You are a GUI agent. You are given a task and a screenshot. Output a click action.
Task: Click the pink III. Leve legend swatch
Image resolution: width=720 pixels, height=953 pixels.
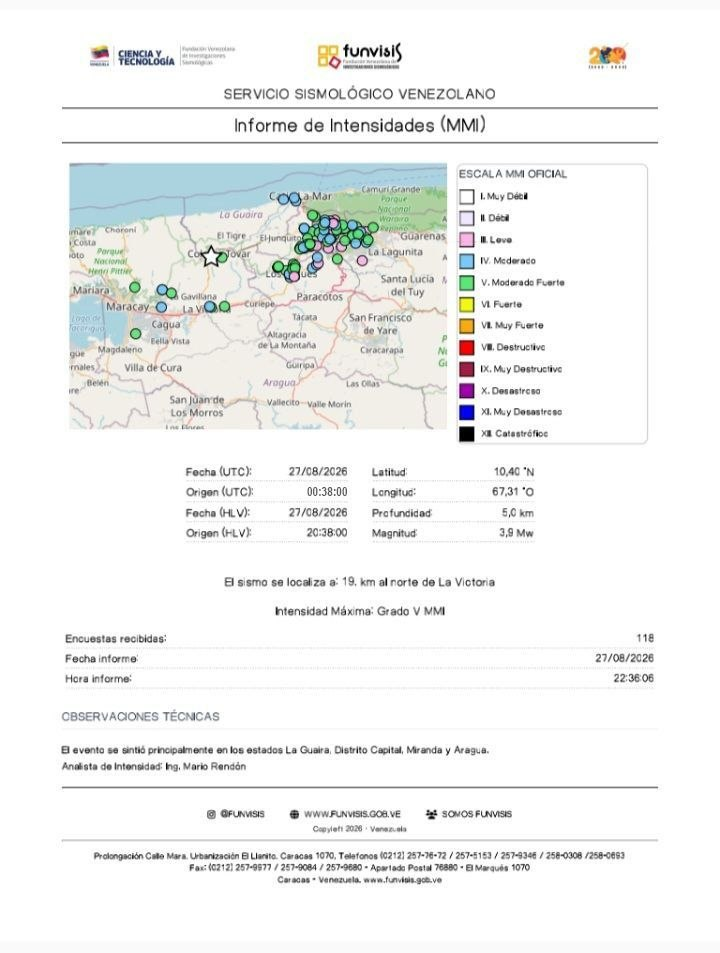click(x=467, y=239)
